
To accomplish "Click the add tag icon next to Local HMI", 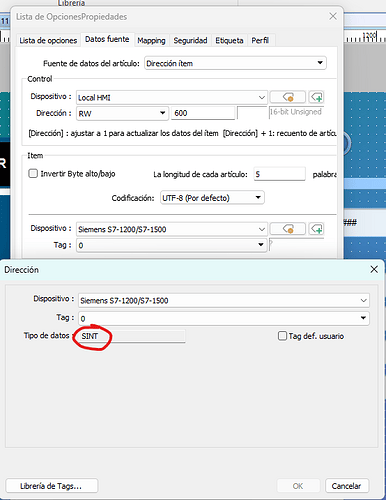I will 316,97.
